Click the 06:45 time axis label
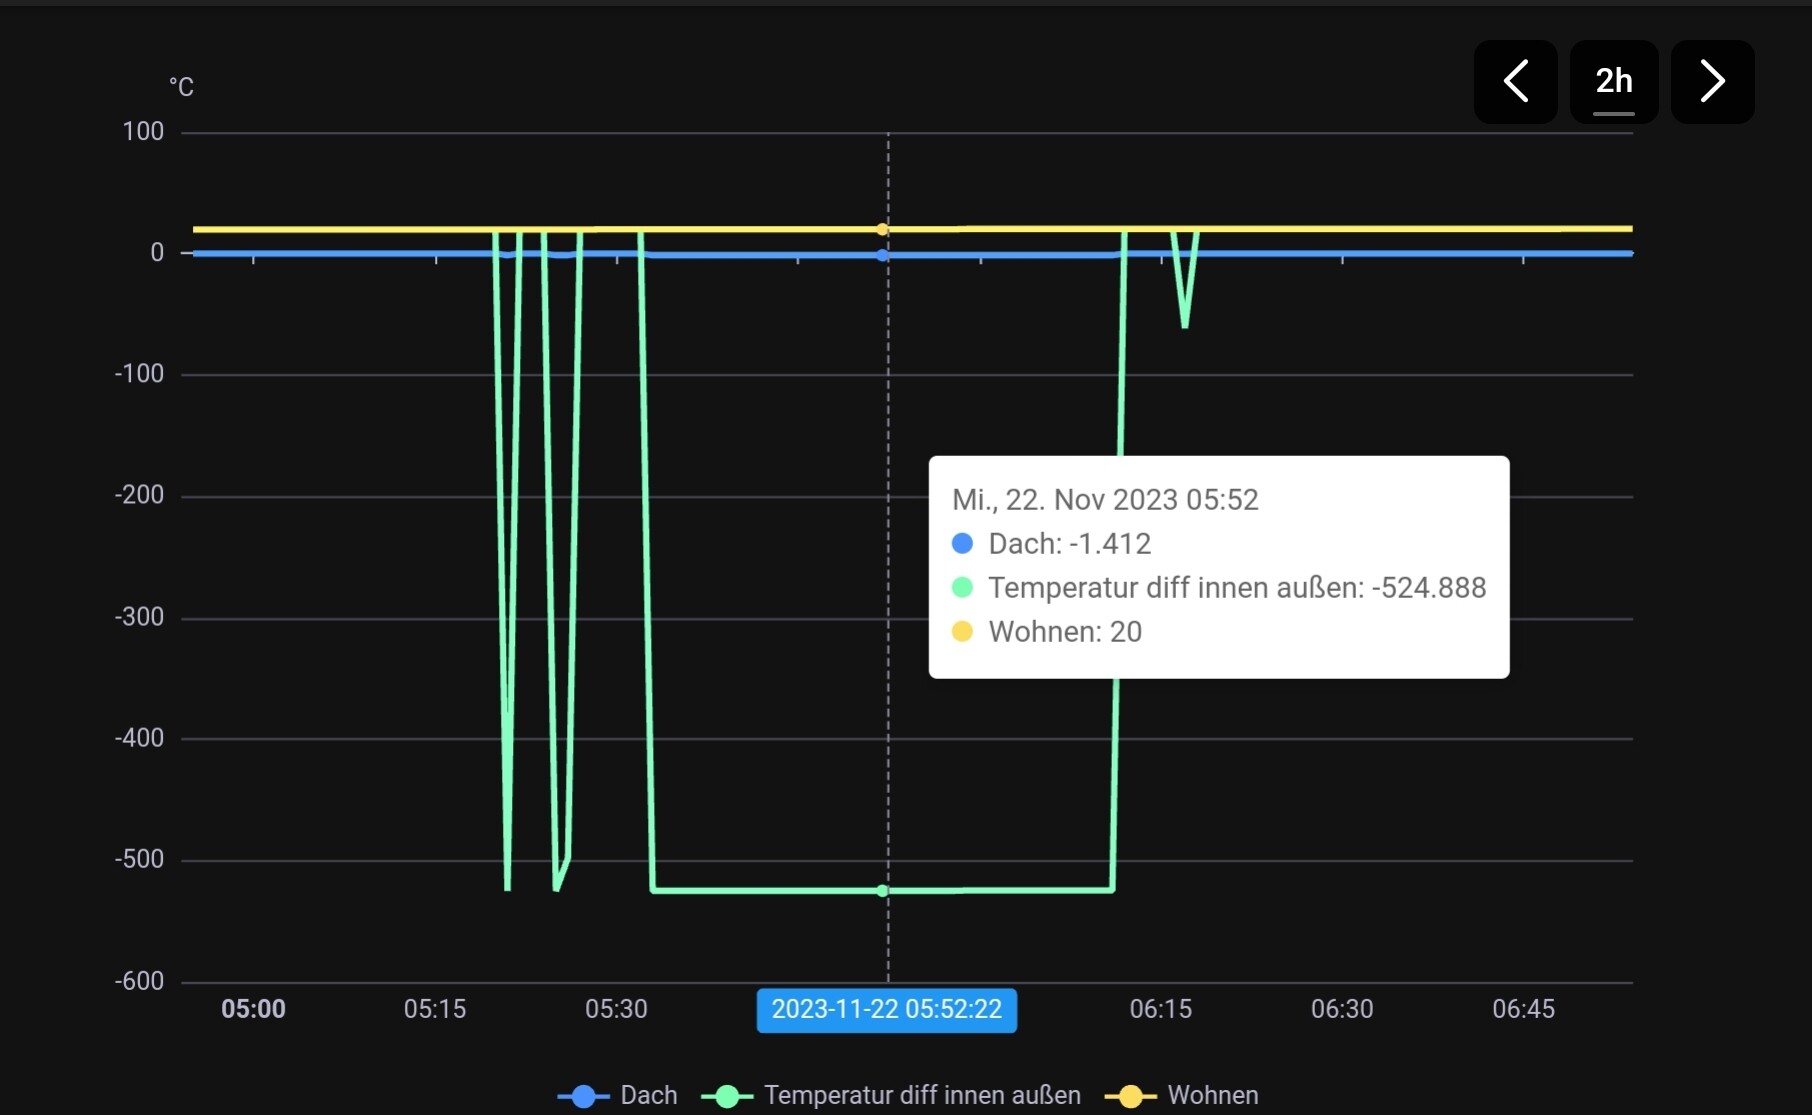 (x=1523, y=1009)
